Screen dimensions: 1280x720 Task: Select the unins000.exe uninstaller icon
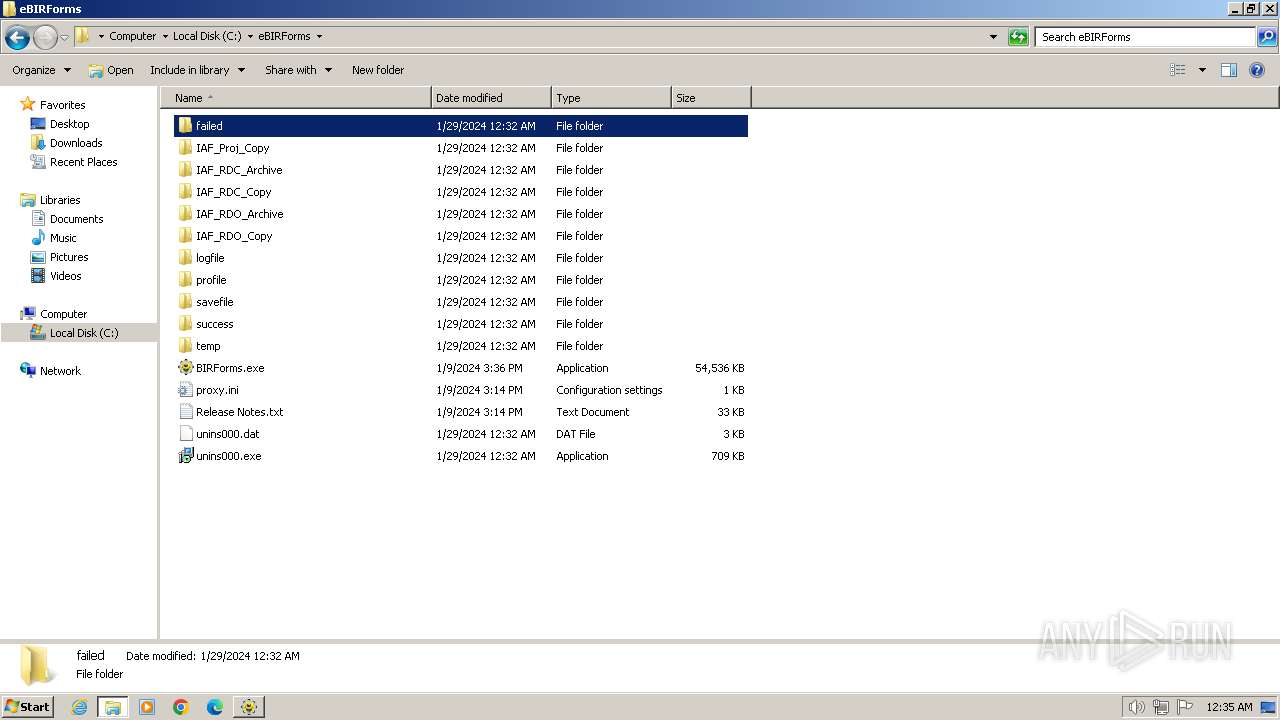[185, 456]
